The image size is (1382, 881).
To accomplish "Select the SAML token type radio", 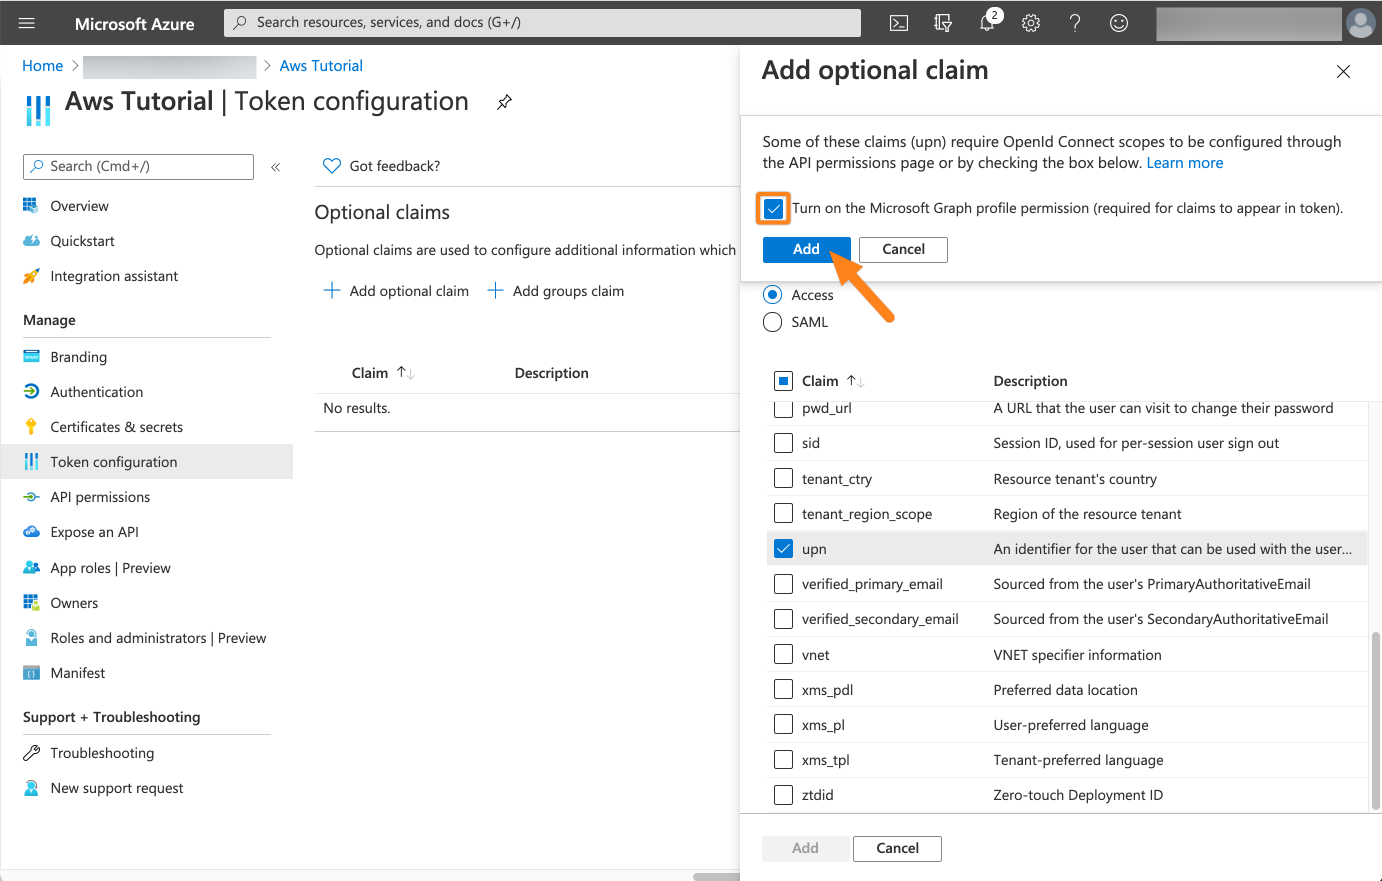I will pyautogui.click(x=773, y=322).
